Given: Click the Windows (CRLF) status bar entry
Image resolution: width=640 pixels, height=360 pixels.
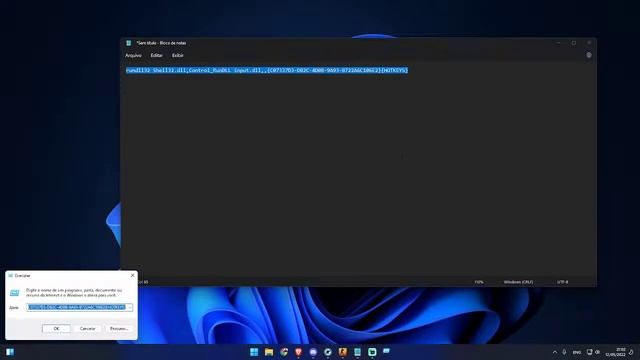Looking at the screenshot, I should [x=518, y=282].
